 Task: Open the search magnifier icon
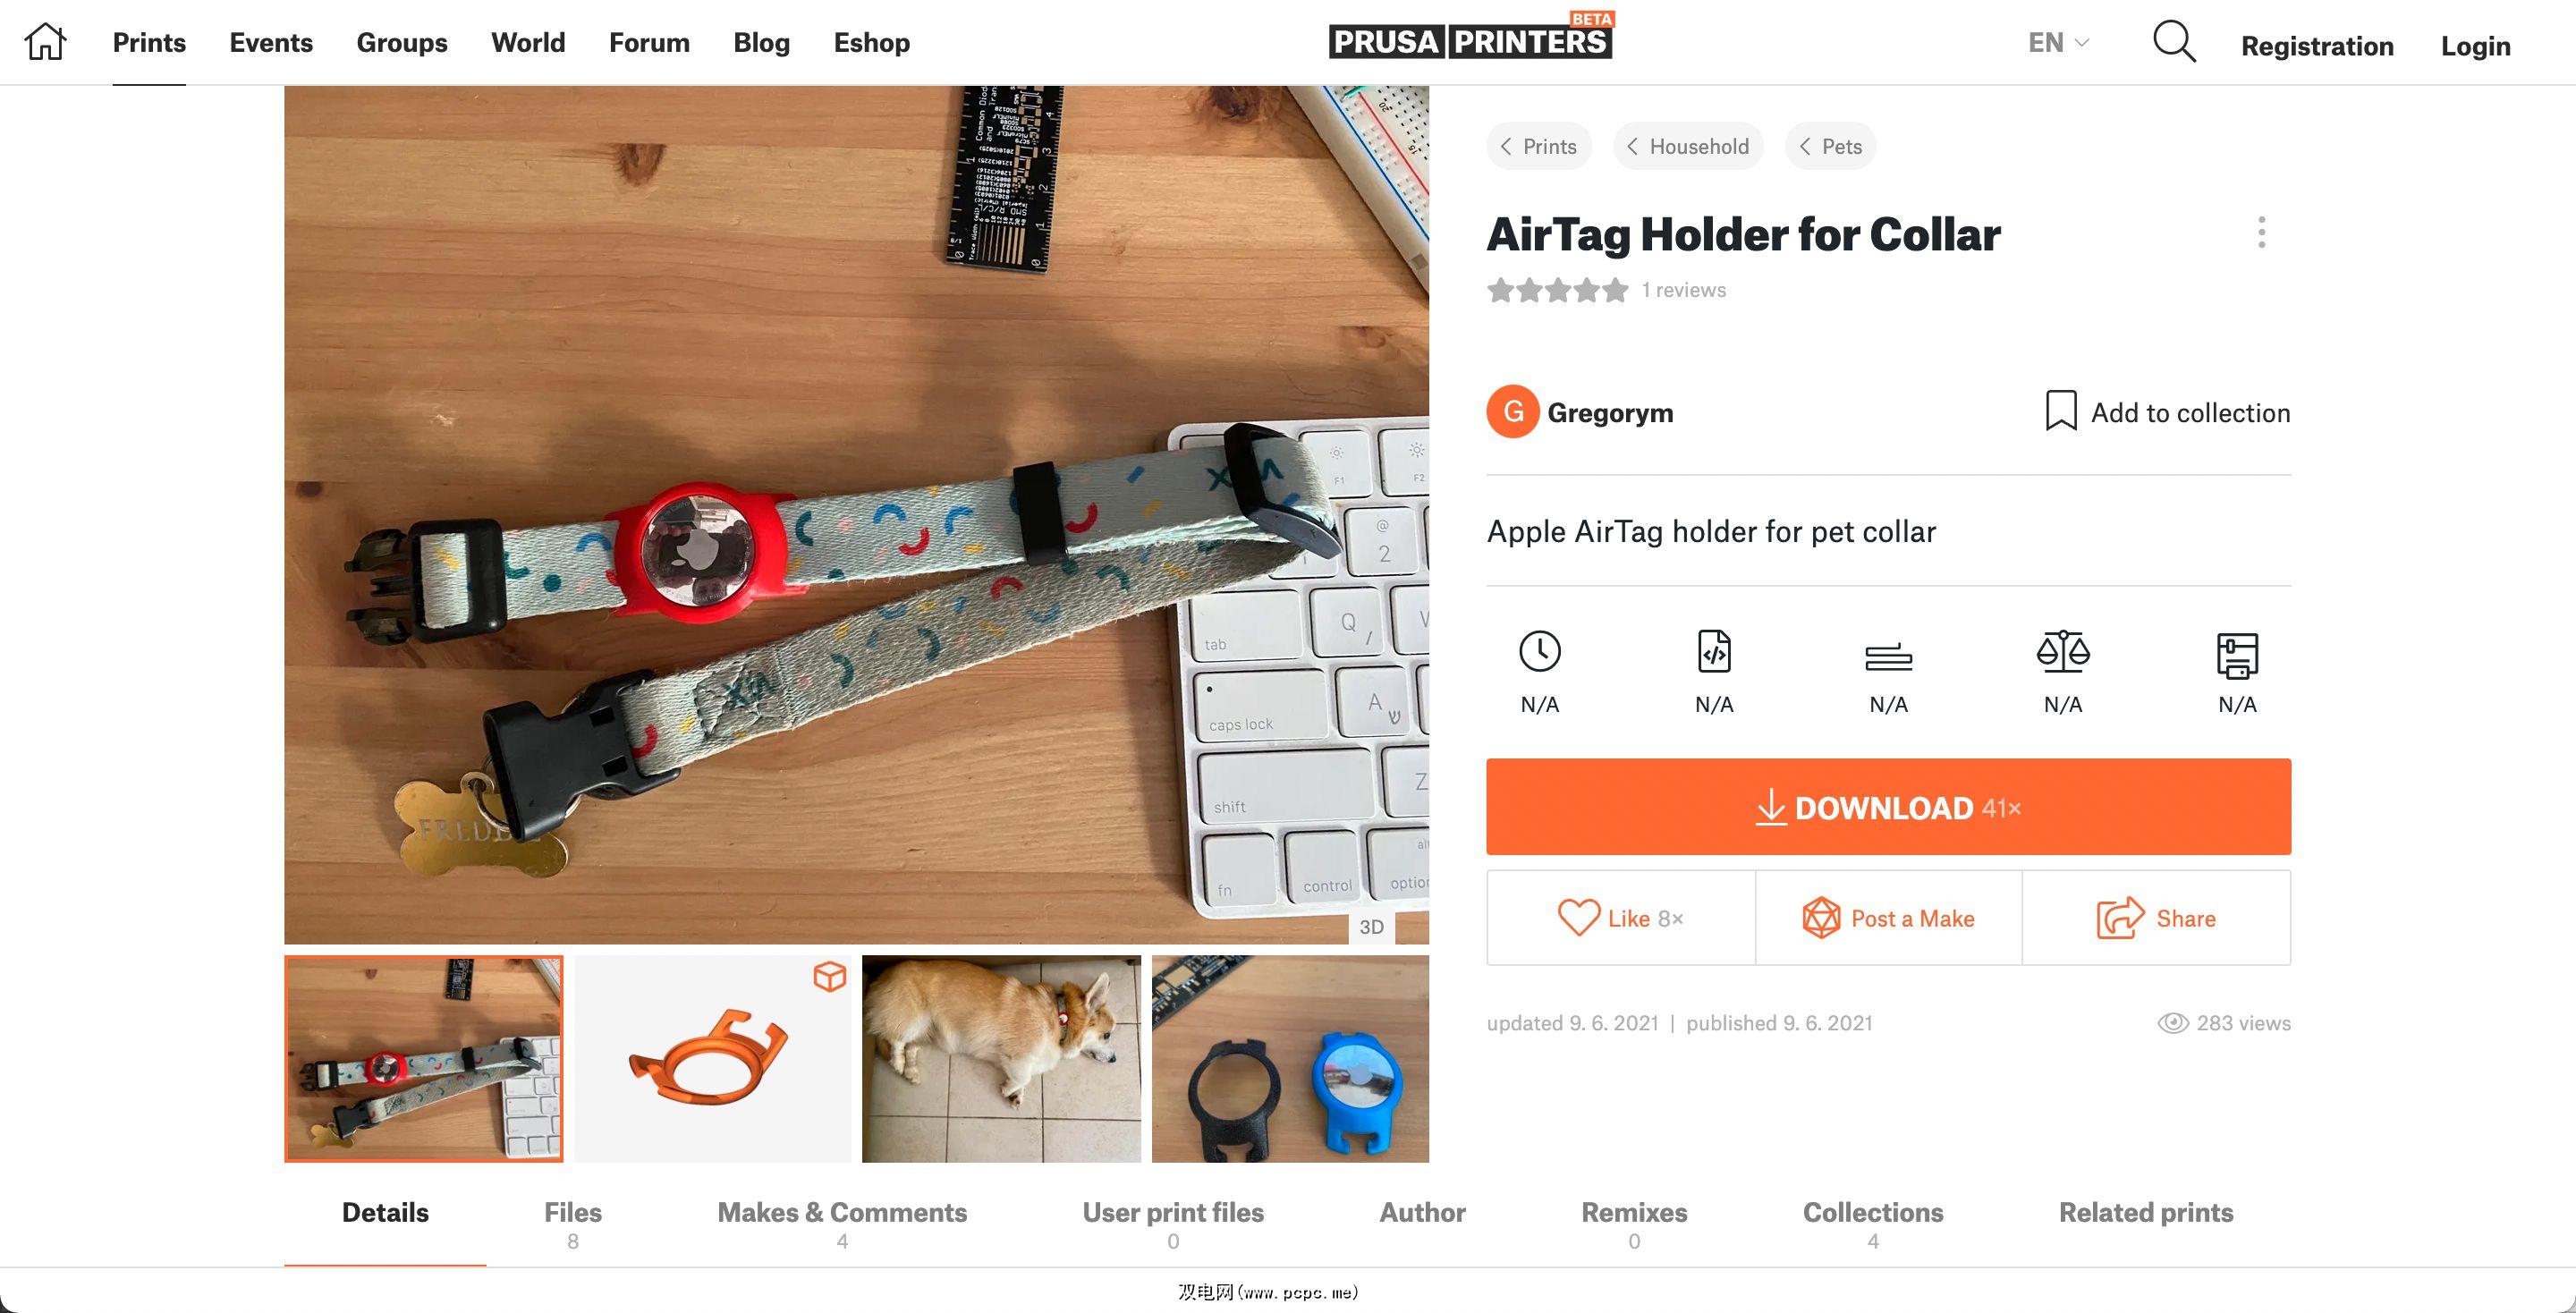(x=2173, y=42)
